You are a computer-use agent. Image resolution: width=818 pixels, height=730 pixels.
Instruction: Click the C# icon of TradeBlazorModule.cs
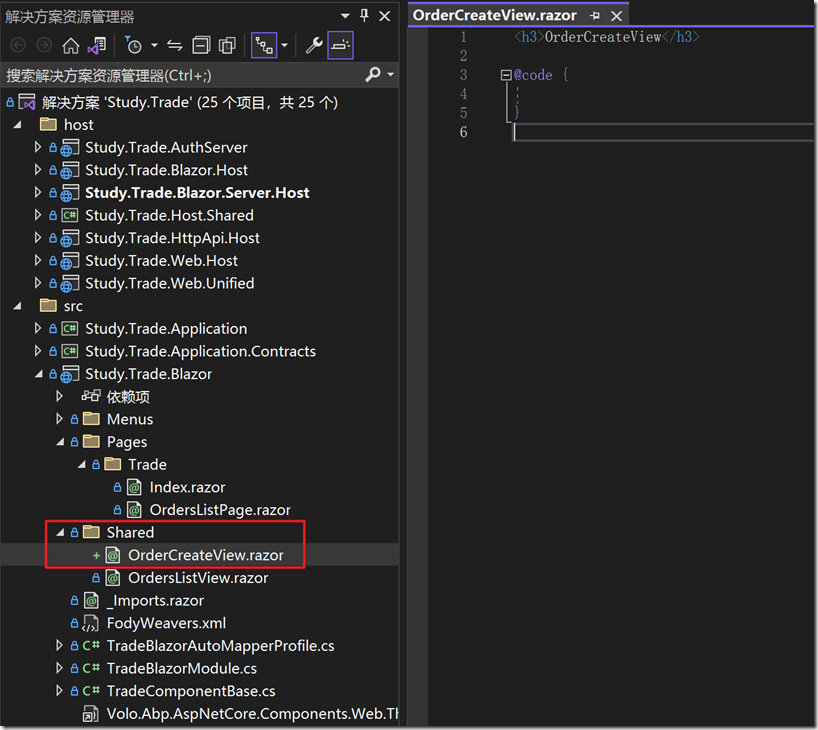click(91, 668)
